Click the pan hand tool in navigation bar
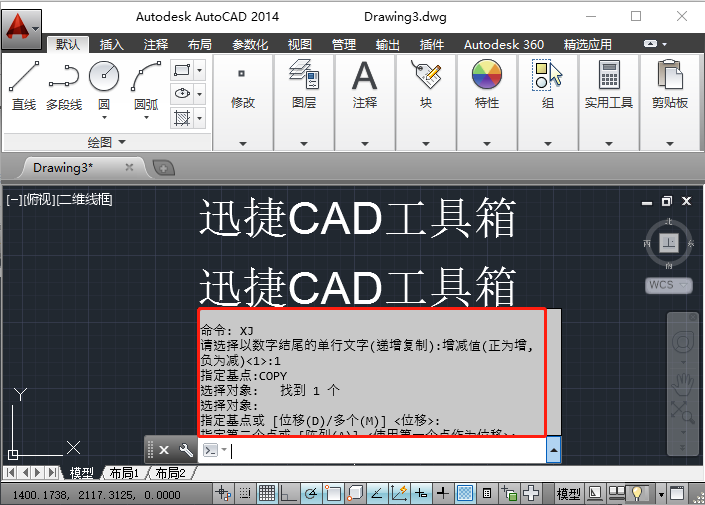The image size is (705, 505). tap(683, 384)
